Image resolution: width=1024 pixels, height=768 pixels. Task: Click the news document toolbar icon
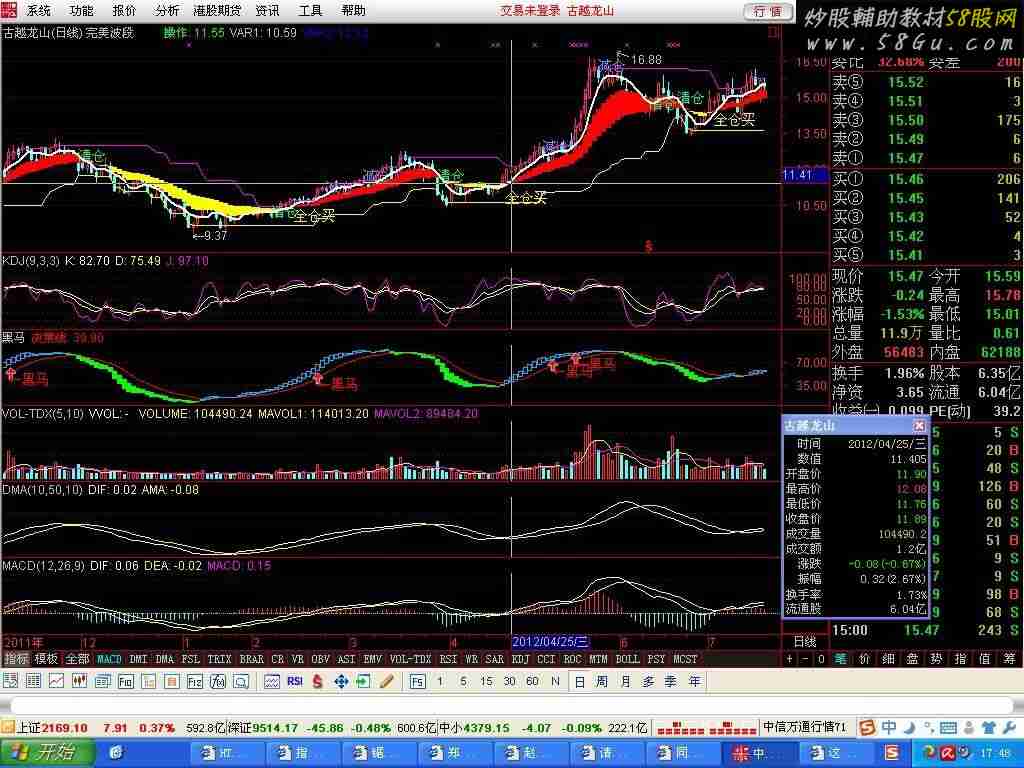103,681
